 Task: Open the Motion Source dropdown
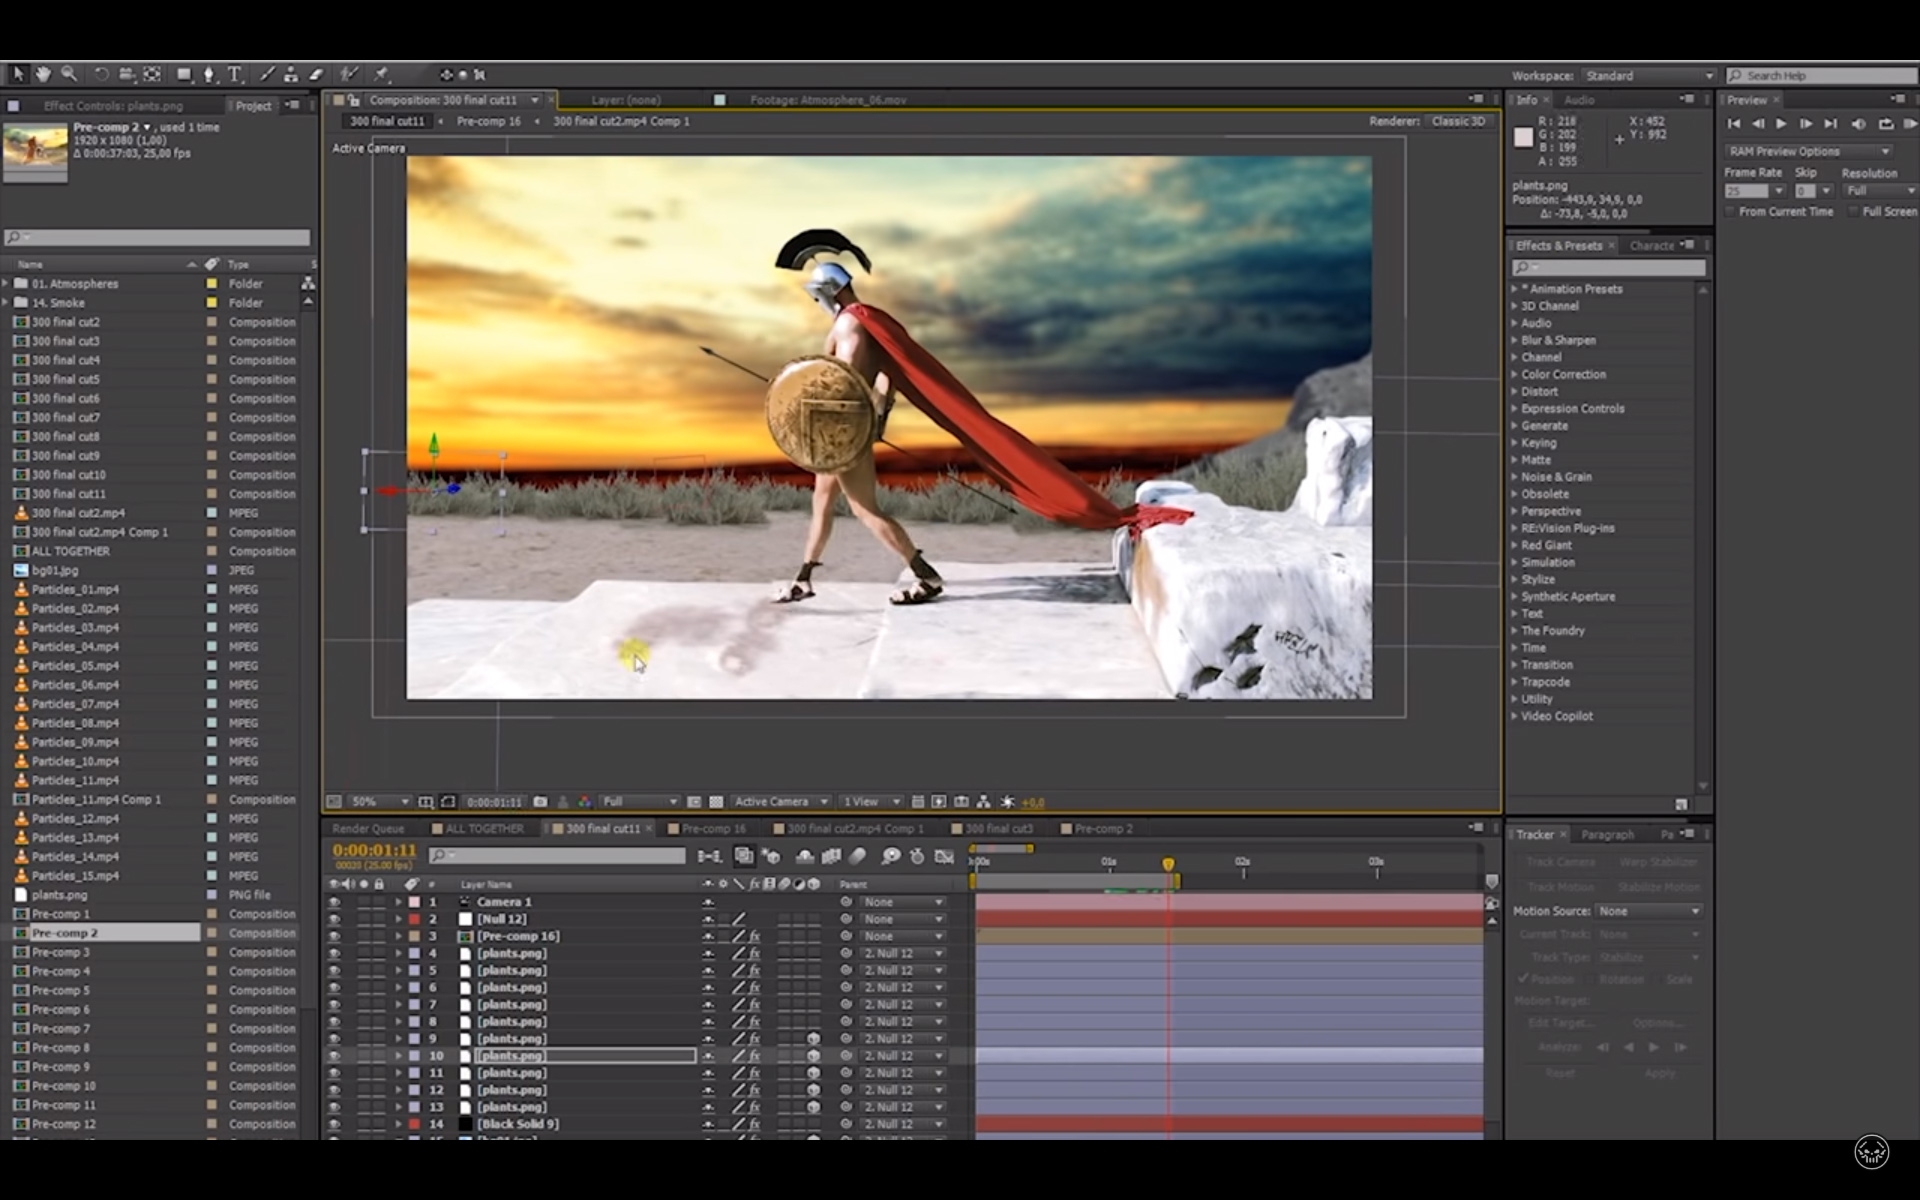(1648, 911)
